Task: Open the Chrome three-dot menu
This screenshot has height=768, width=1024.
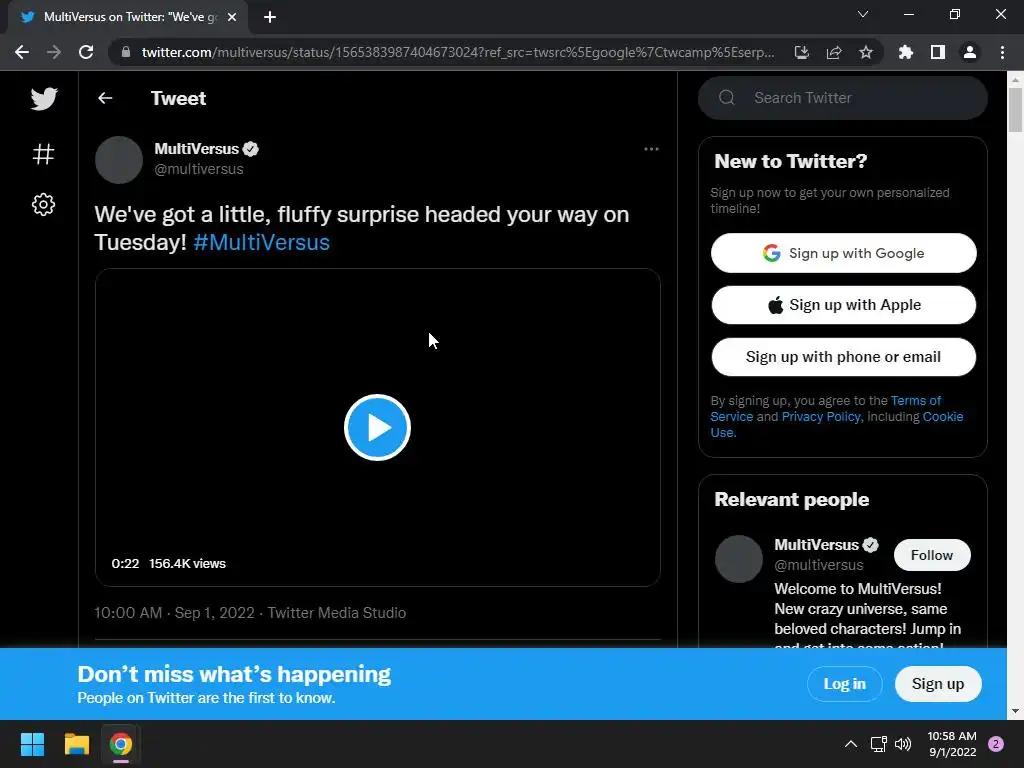Action: pos(1002,52)
